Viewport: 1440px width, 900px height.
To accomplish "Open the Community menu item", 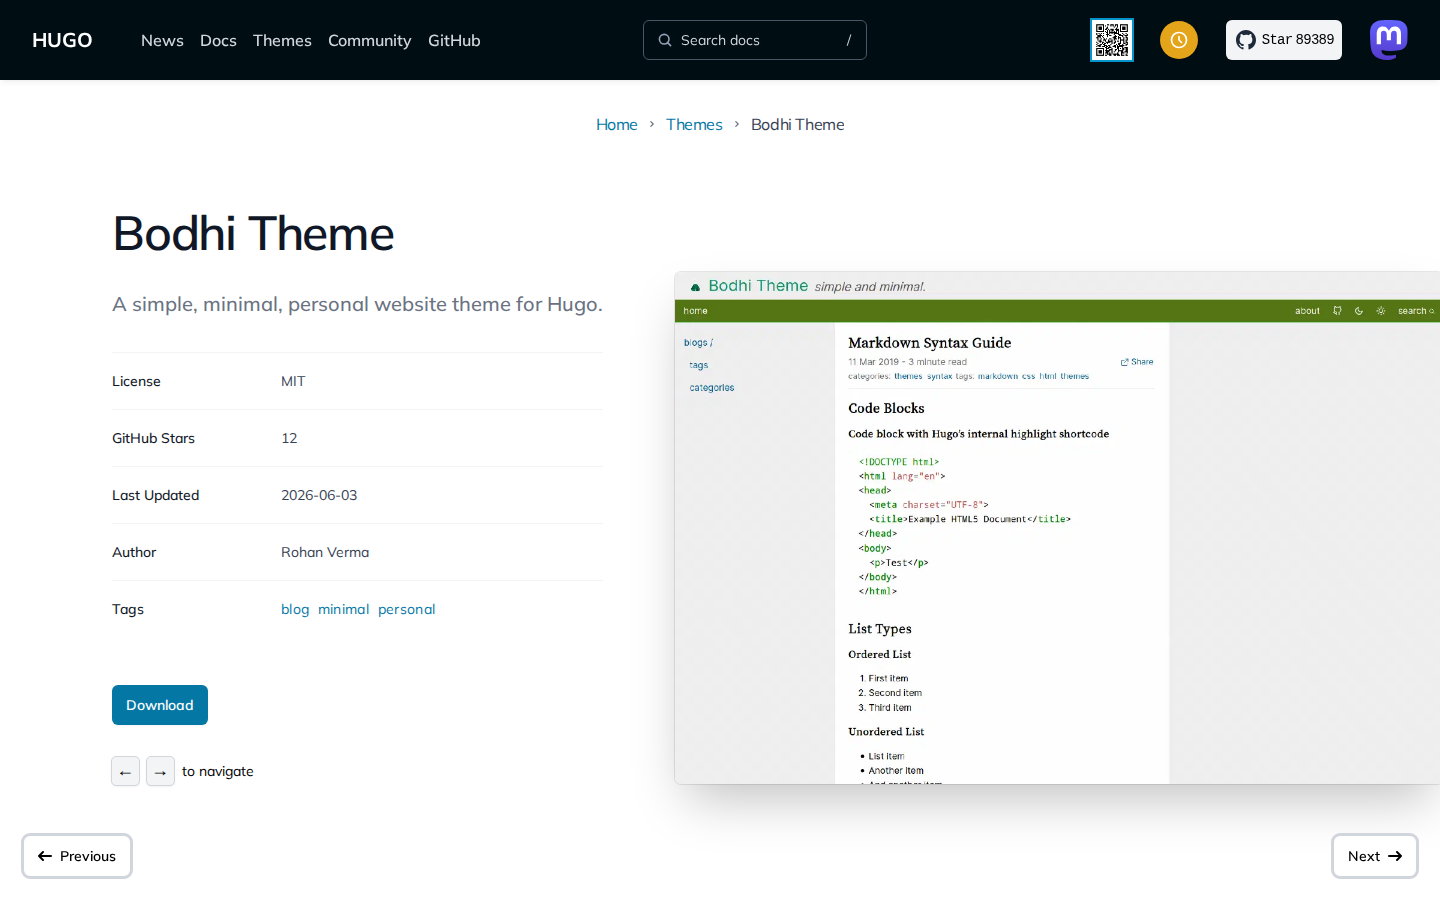I will [370, 40].
